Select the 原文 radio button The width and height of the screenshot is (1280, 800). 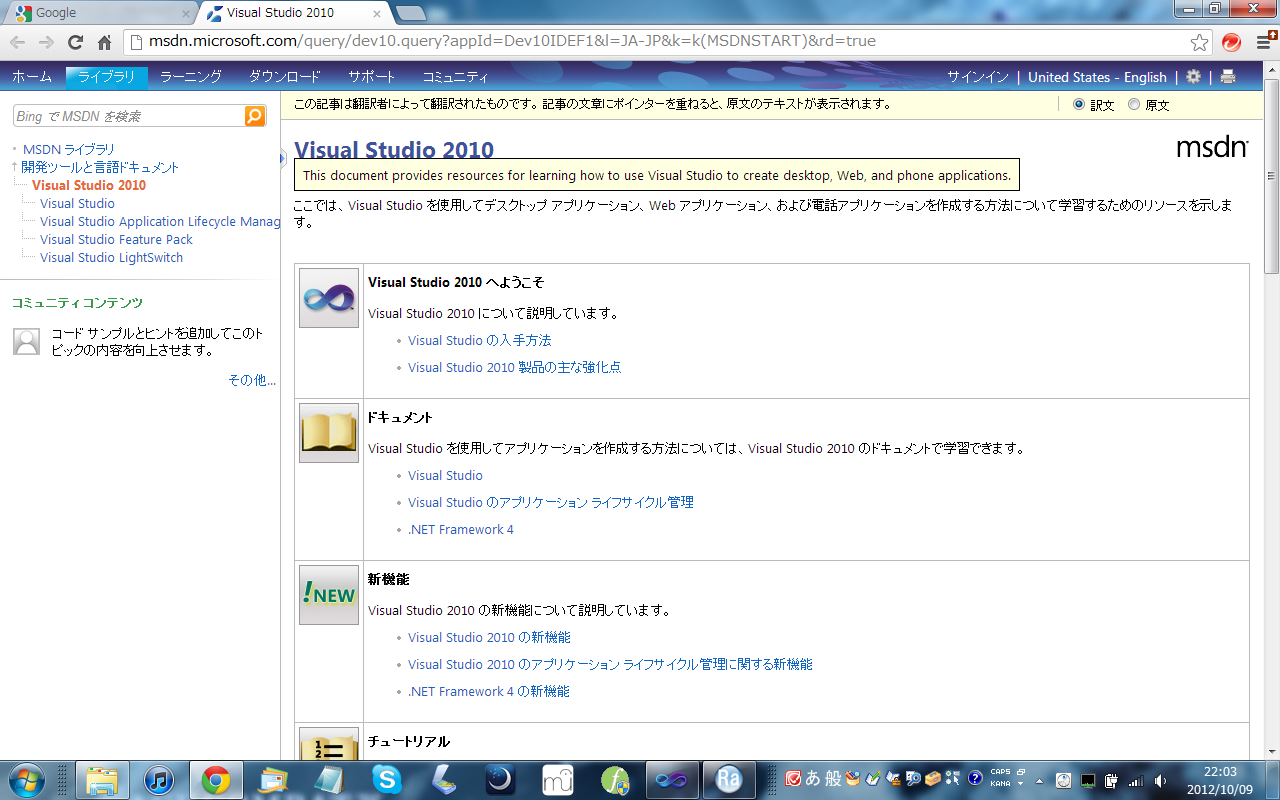click(x=1134, y=104)
